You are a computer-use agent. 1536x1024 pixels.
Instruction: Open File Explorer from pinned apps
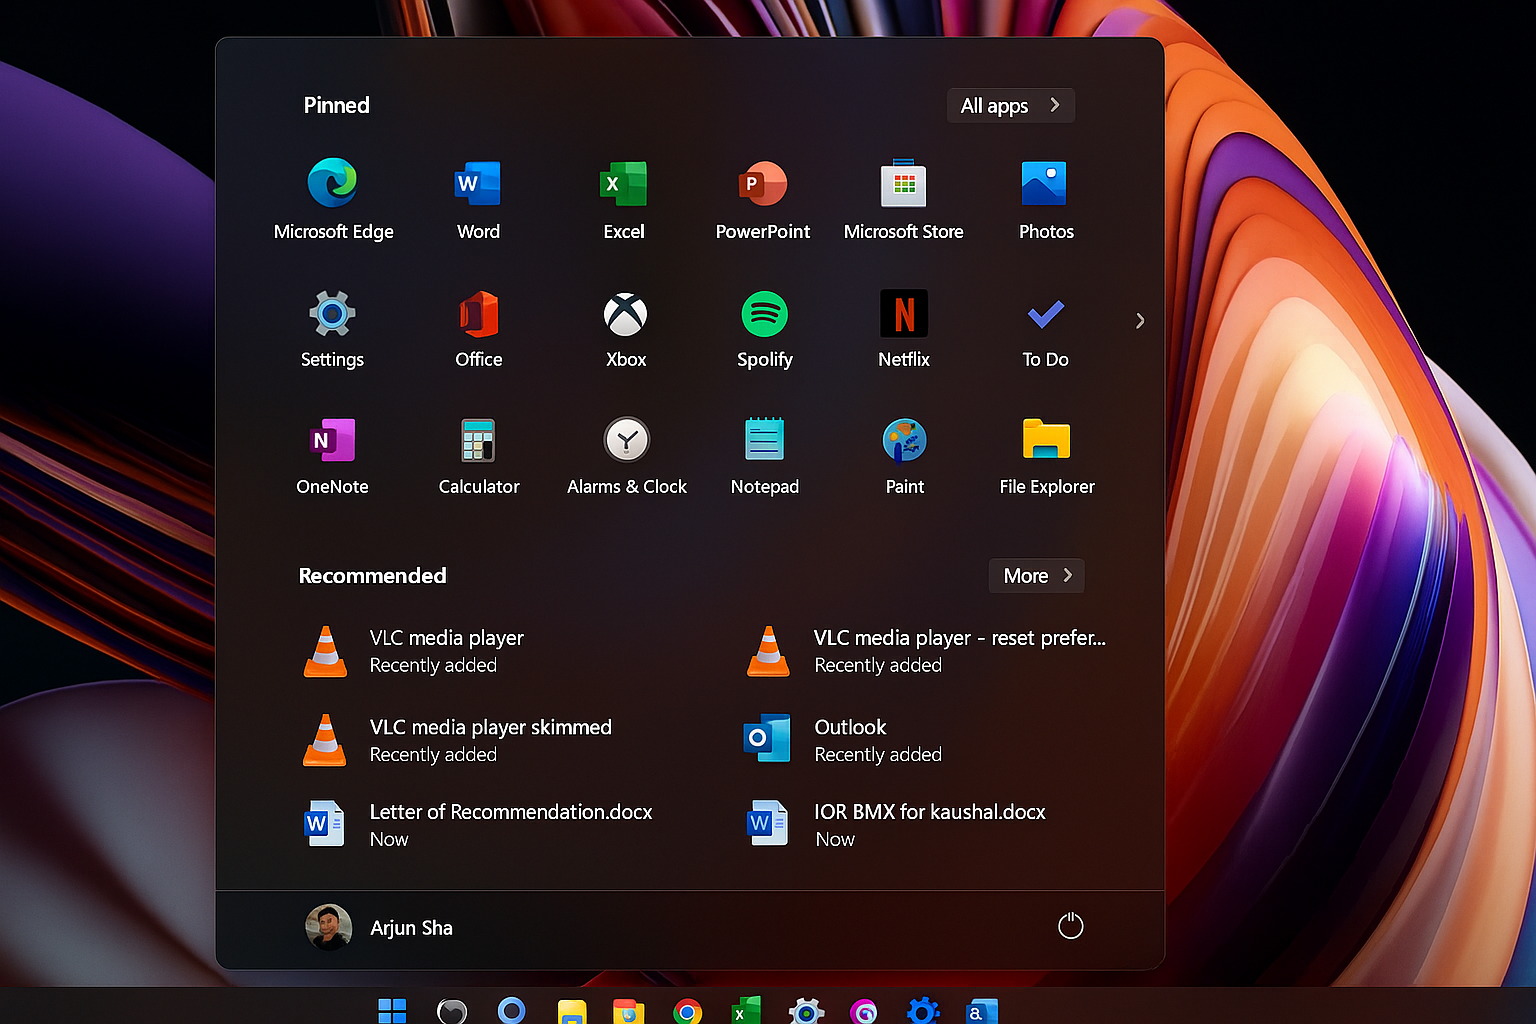1046,456
